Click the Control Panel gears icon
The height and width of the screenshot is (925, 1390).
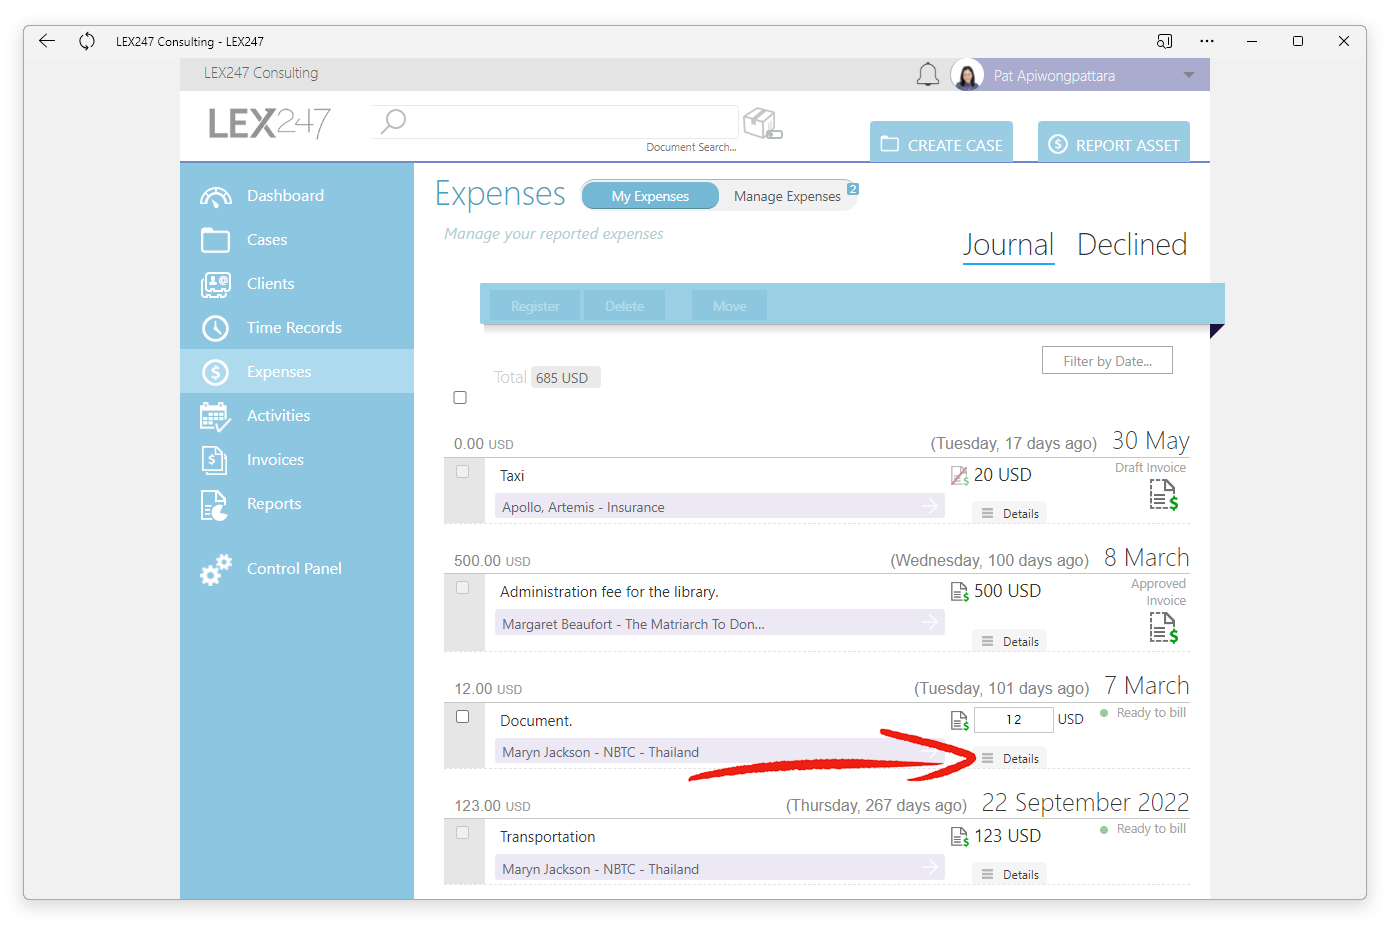pyautogui.click(x=215, y=569)
